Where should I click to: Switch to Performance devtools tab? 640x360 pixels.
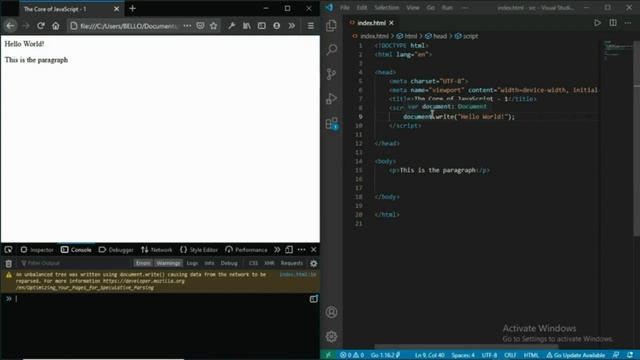click(247, 250)
